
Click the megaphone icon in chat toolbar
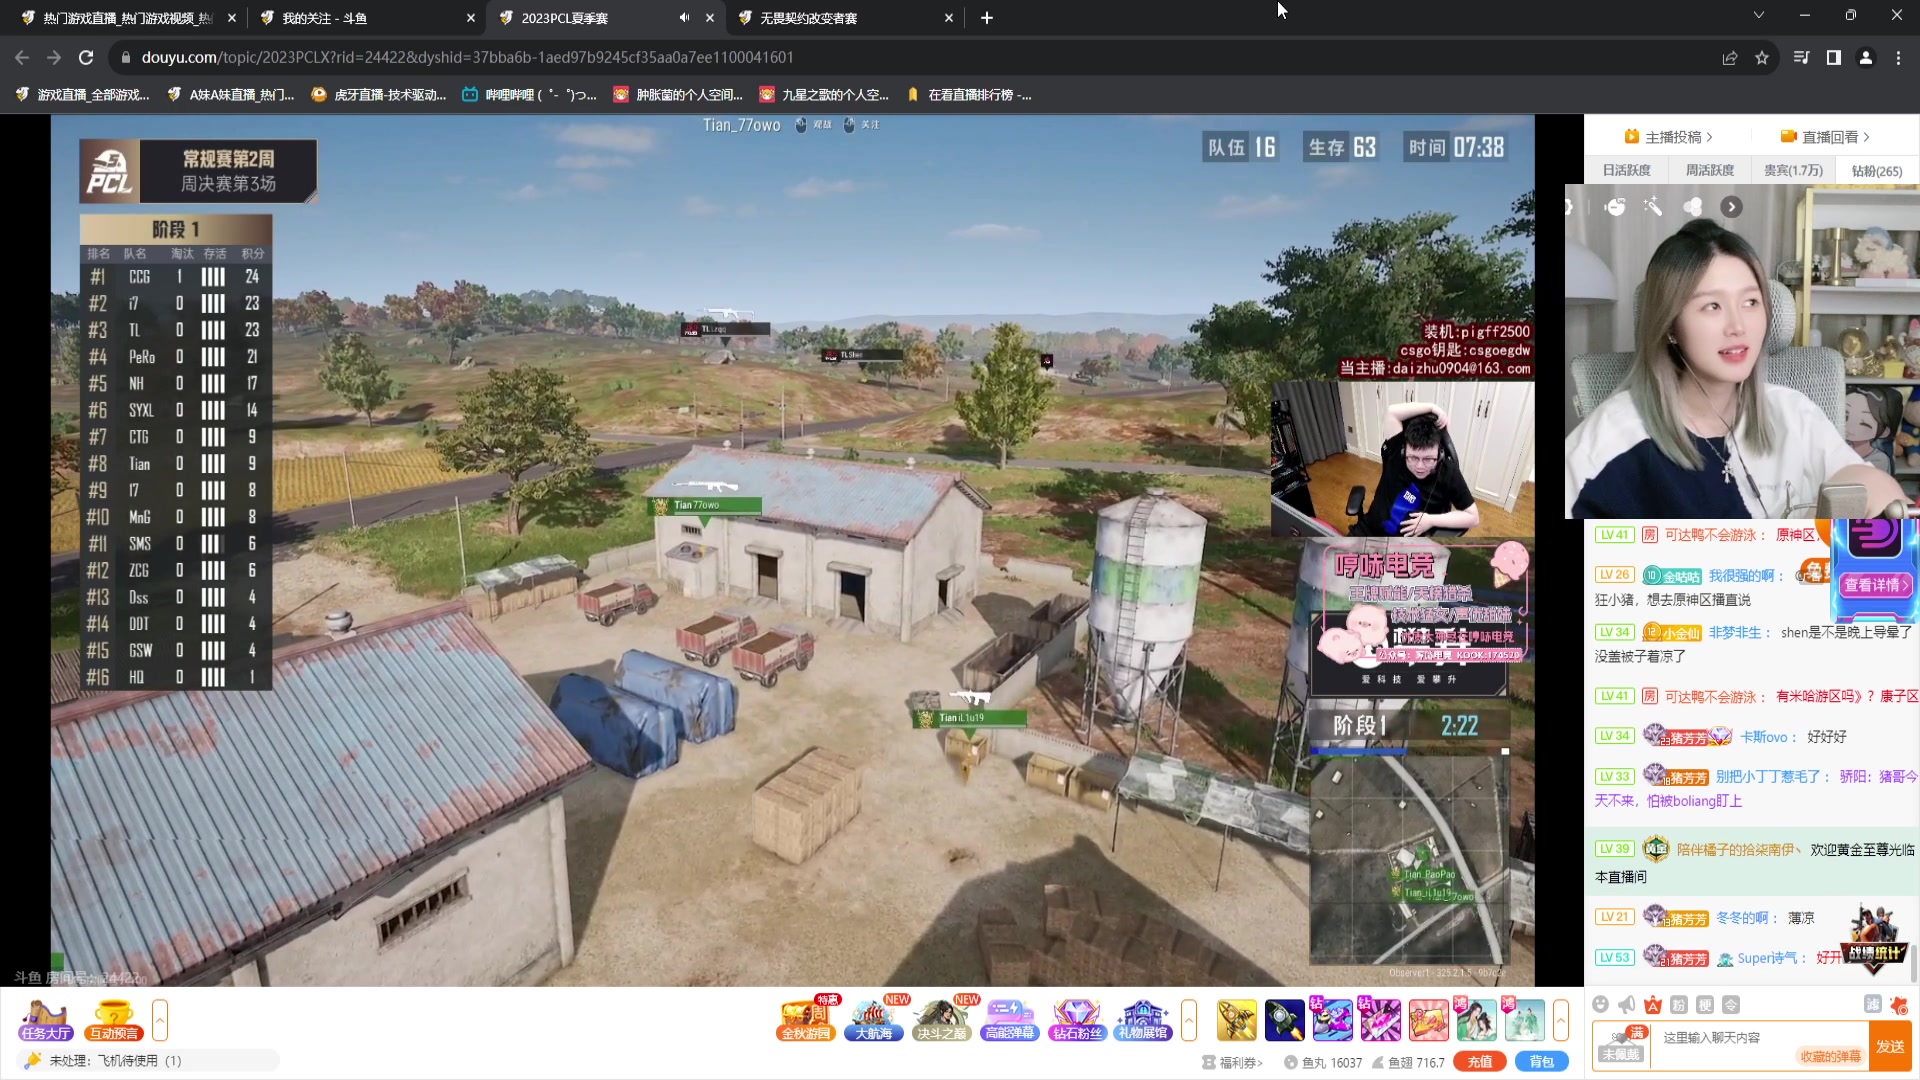click(x=1627, y=1005)
